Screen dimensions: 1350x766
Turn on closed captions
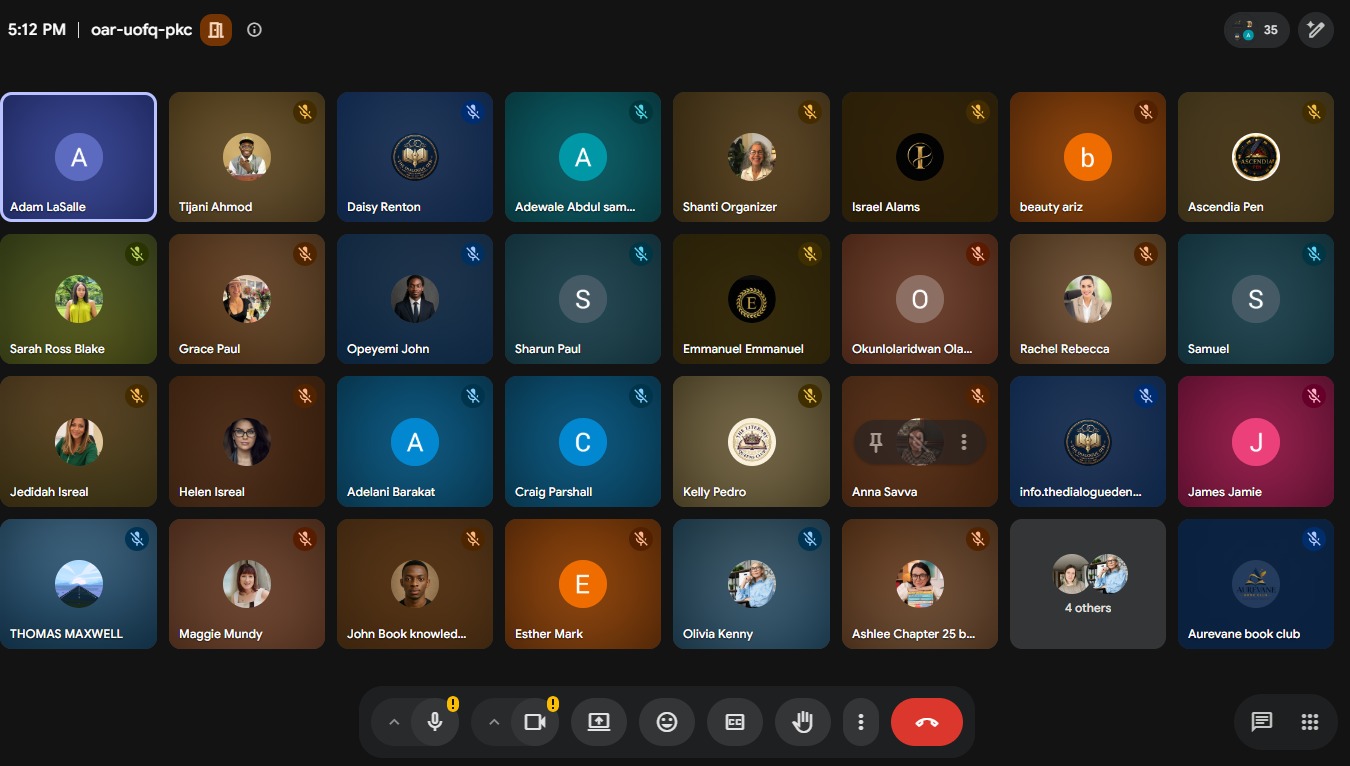(x=735, y=722)
